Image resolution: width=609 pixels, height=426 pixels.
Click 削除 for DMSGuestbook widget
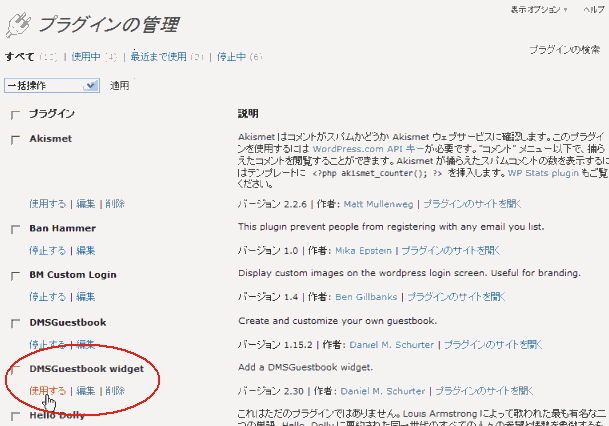pos(115,391)
